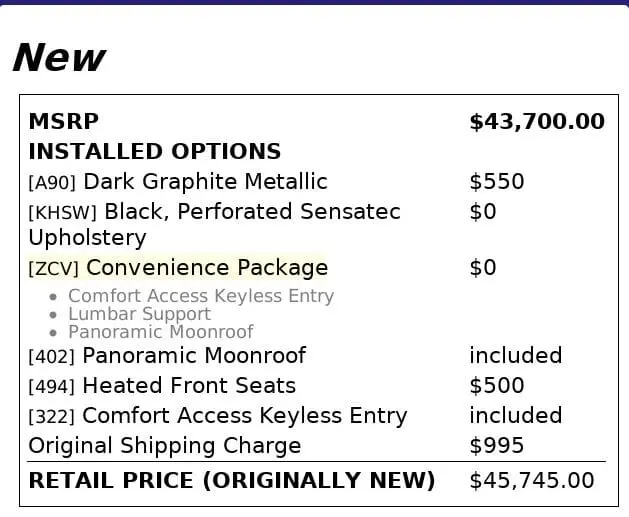
Task: Select the [KHSW] option code
Action: click(62, 213)
